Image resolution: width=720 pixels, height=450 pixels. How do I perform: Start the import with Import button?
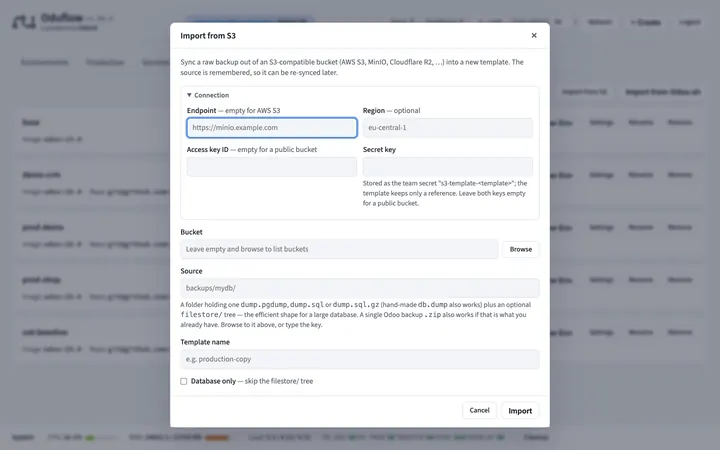click(520, 411)
